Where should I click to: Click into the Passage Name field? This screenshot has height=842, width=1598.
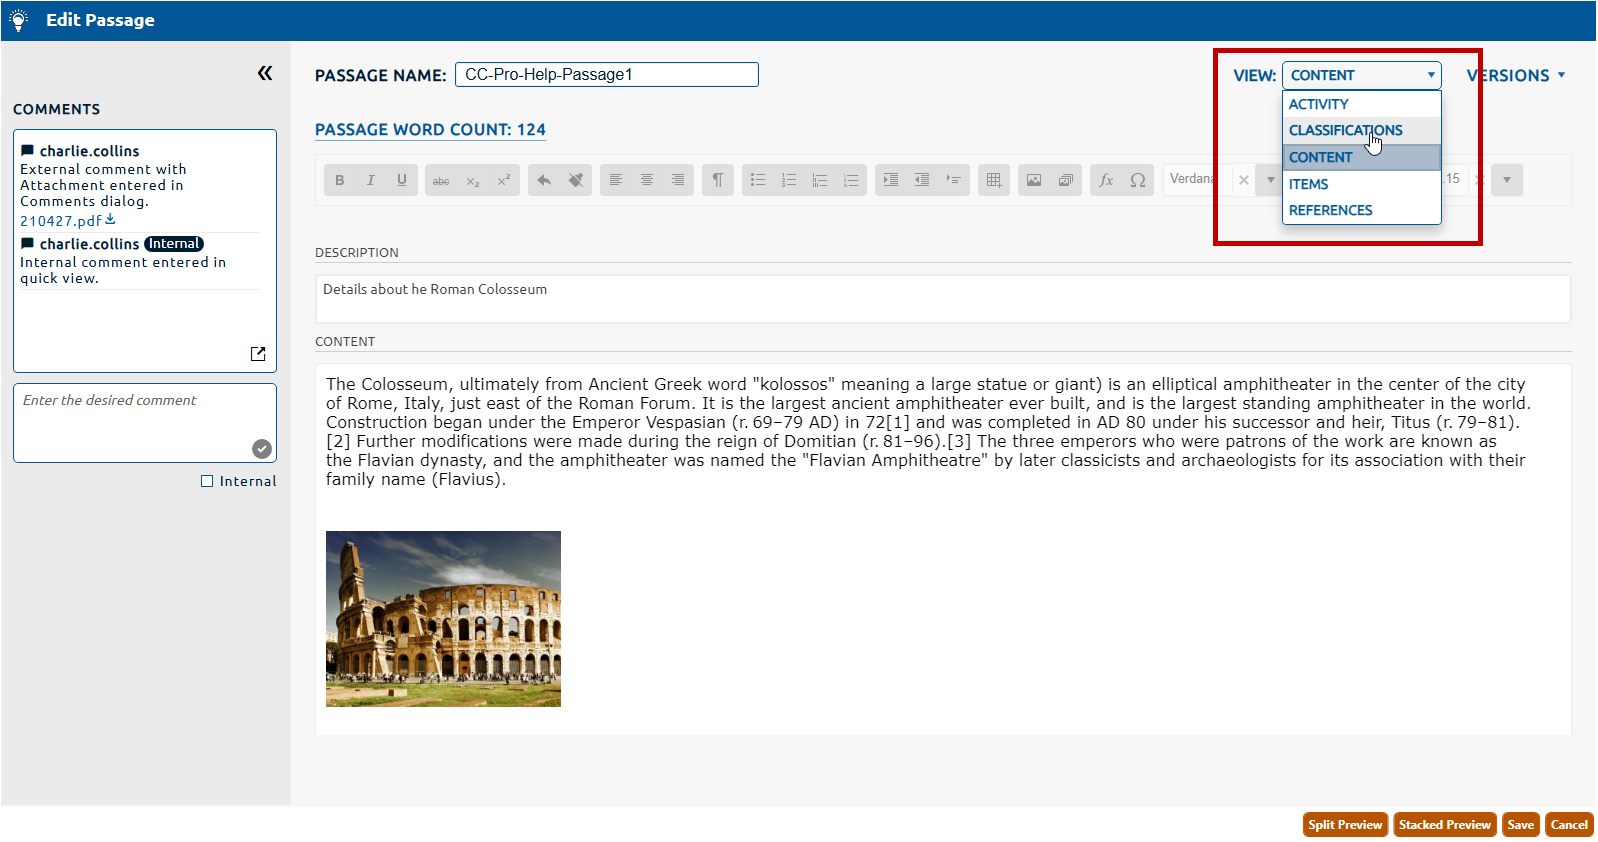click(x=606, y=75)
